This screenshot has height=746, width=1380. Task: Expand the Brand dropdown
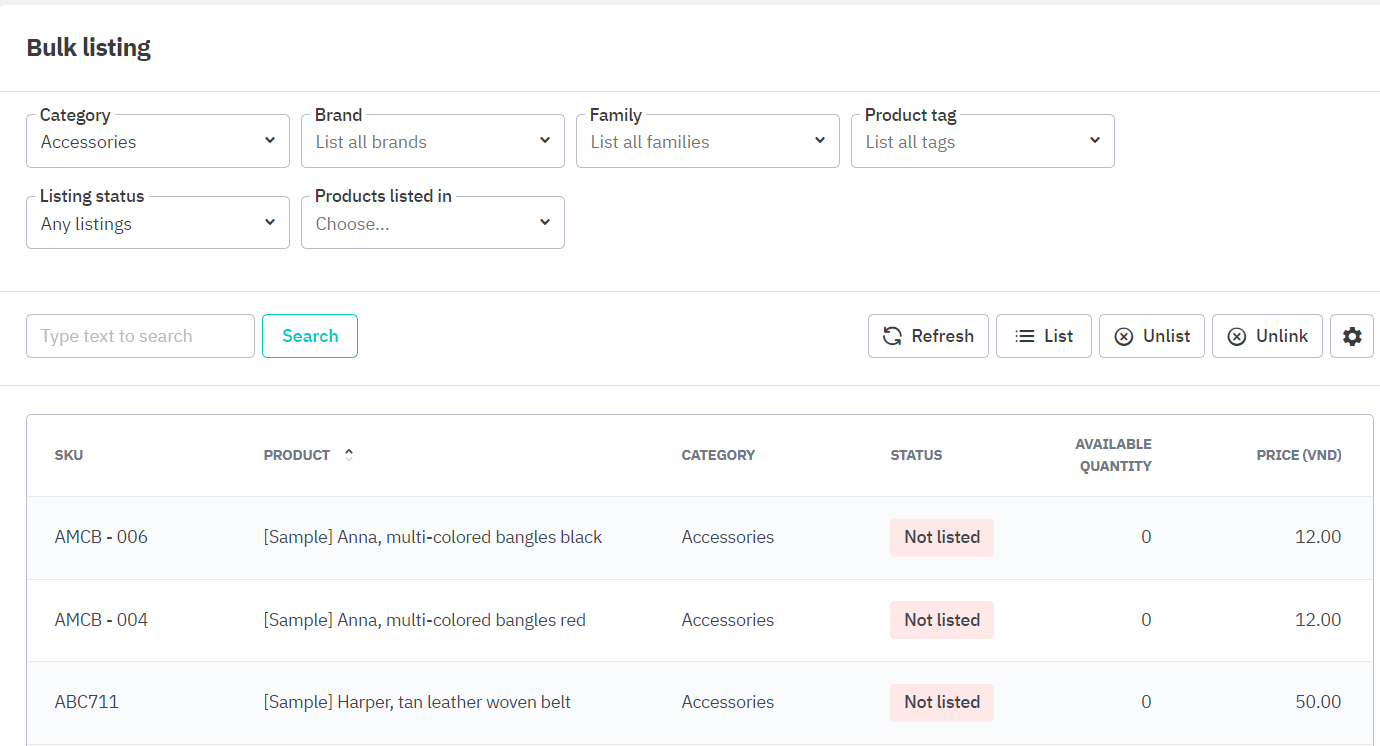433,142
